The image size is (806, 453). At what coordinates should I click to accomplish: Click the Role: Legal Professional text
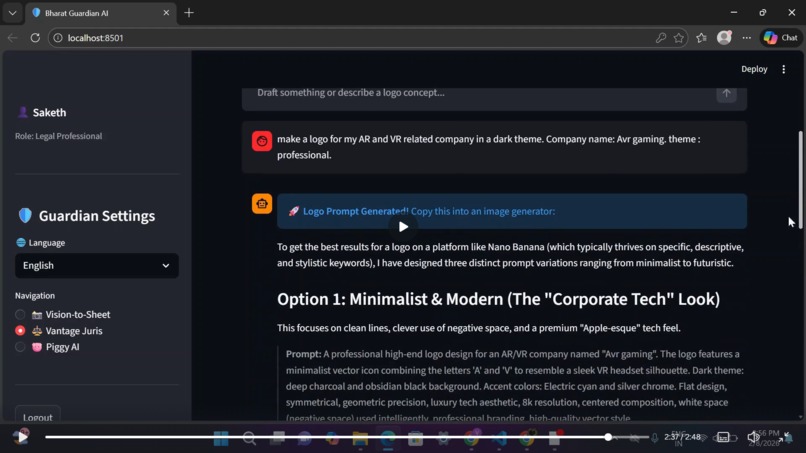point(59,136)
